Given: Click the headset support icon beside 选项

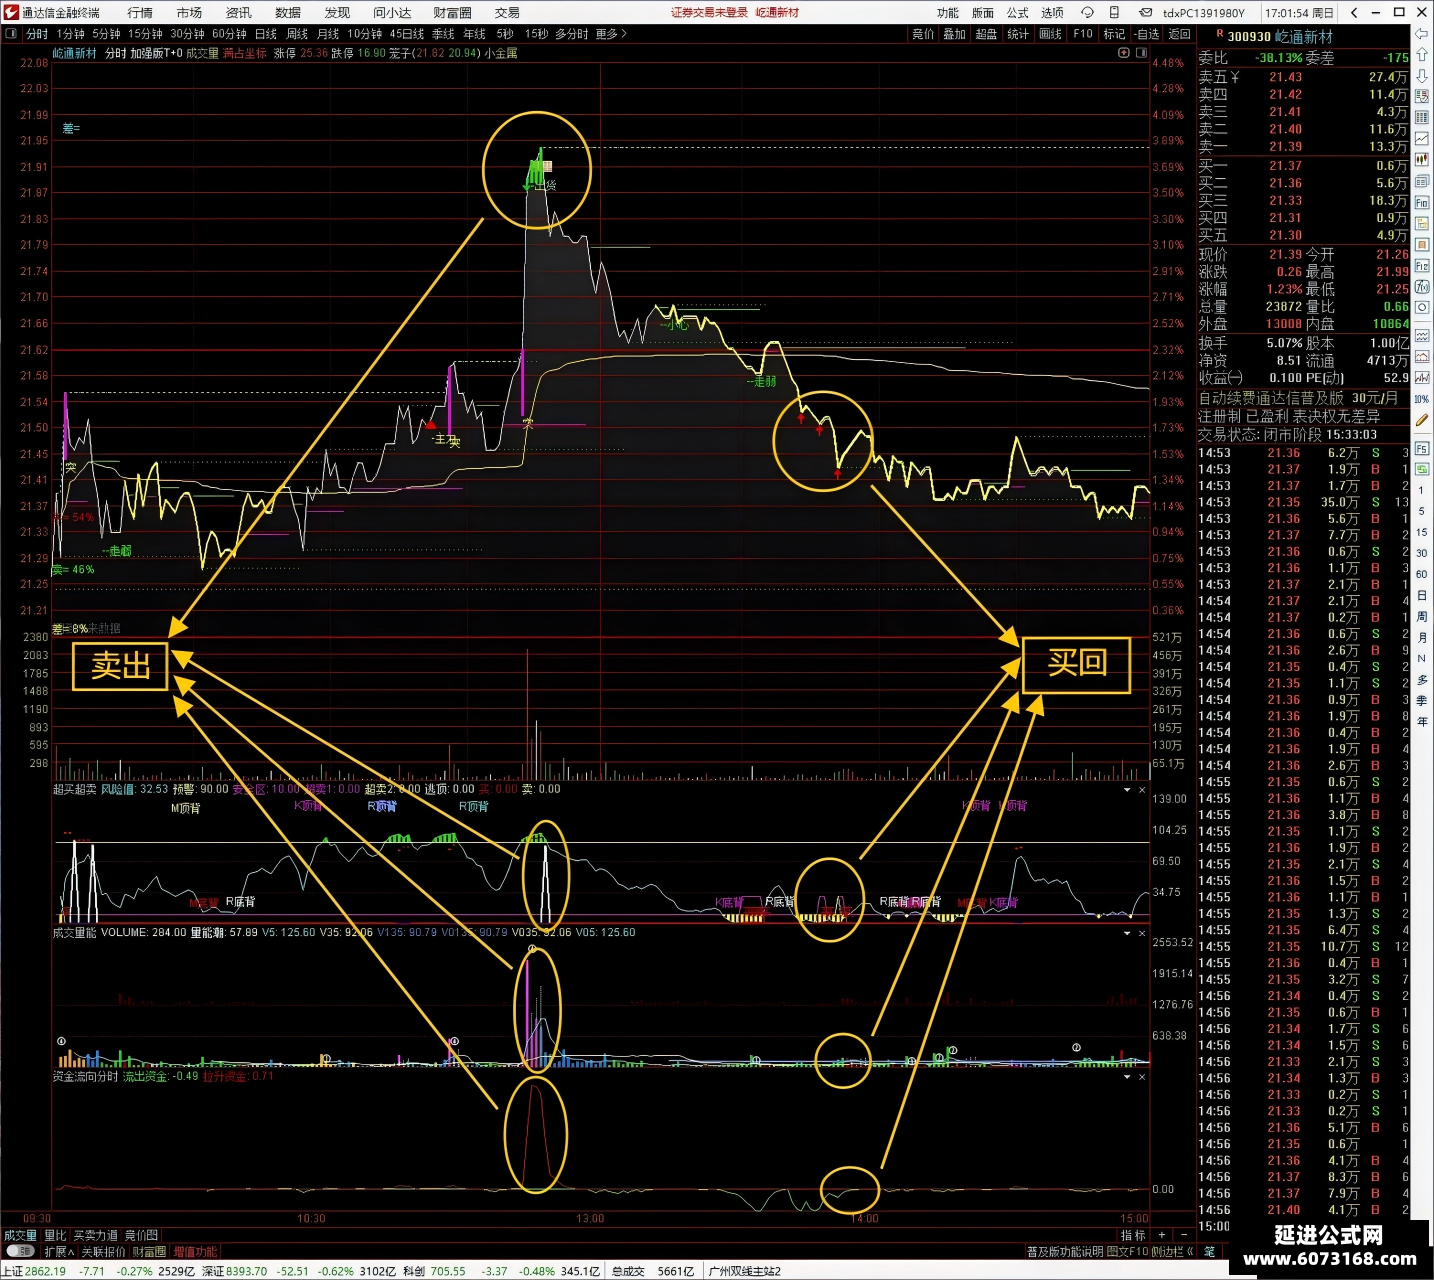Looking at the screenshot, I should [1087, 13].
